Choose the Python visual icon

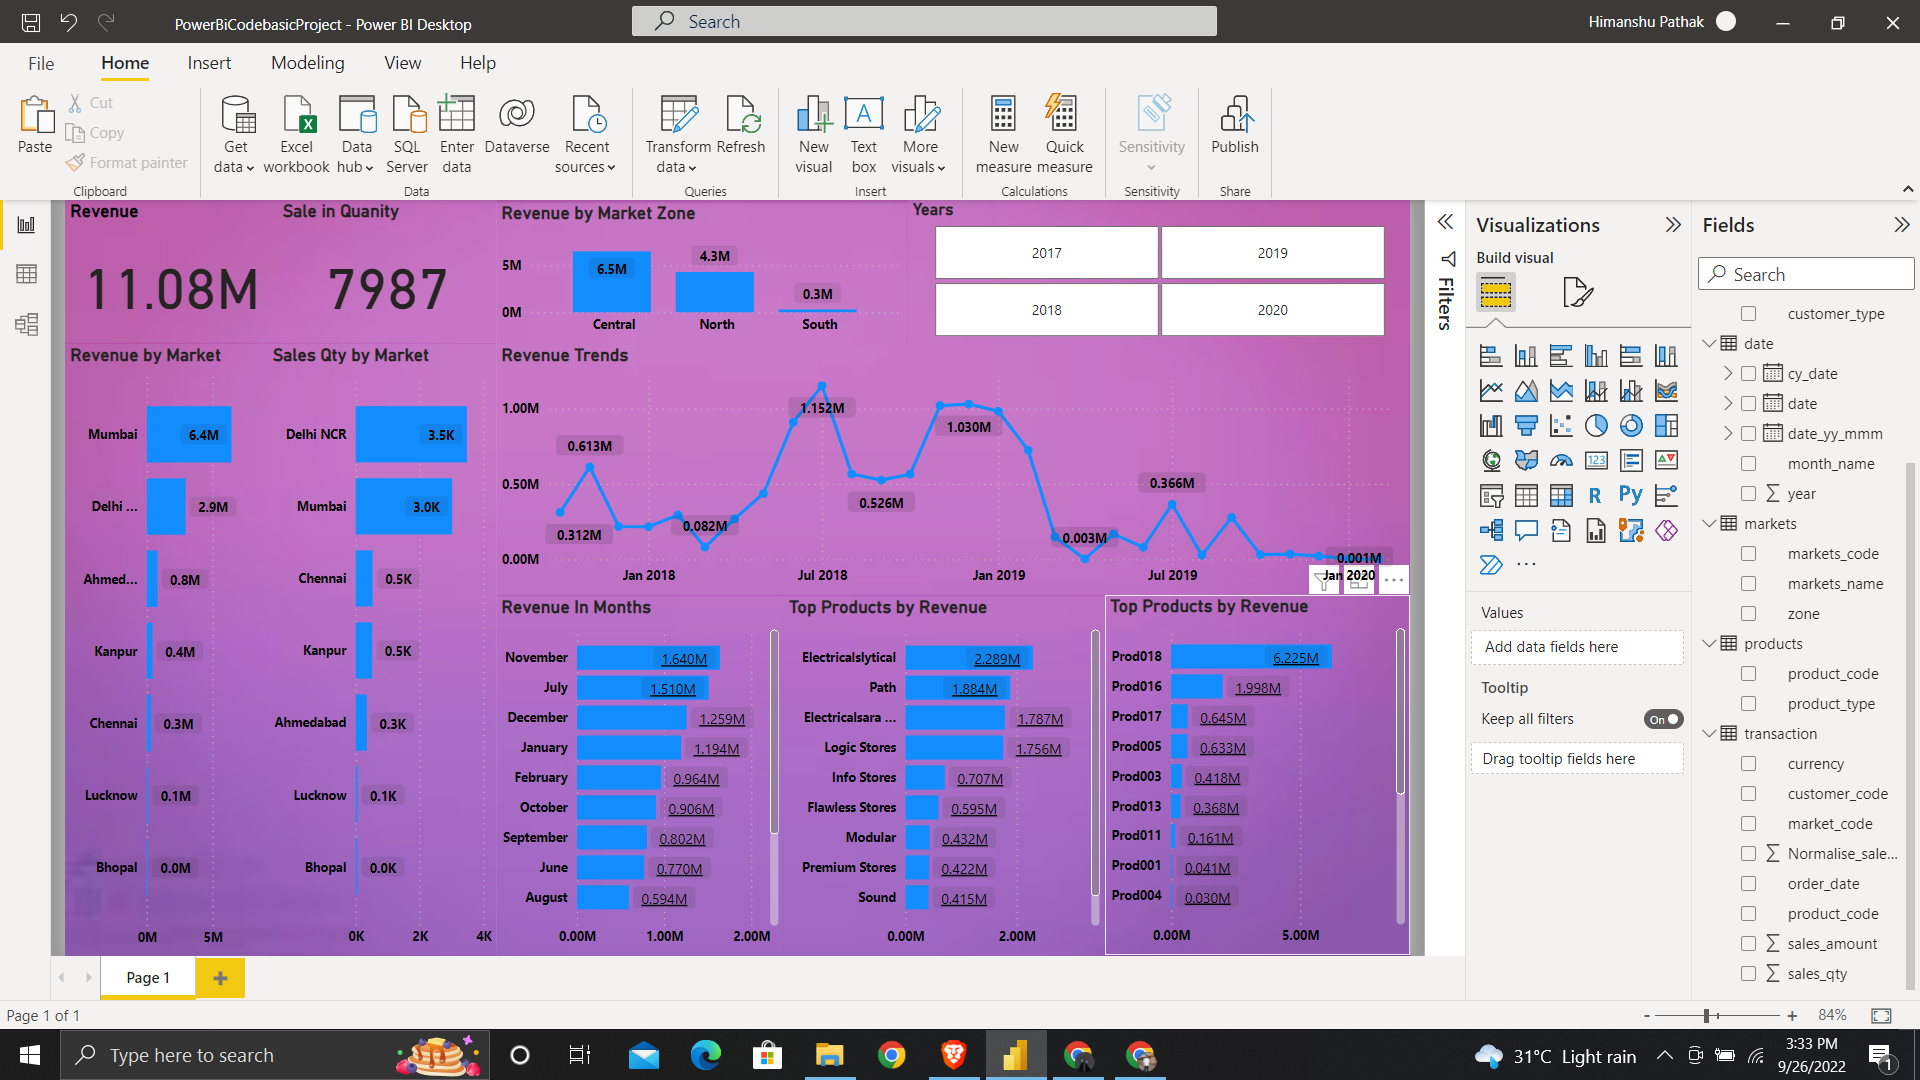pos(1630,495)
